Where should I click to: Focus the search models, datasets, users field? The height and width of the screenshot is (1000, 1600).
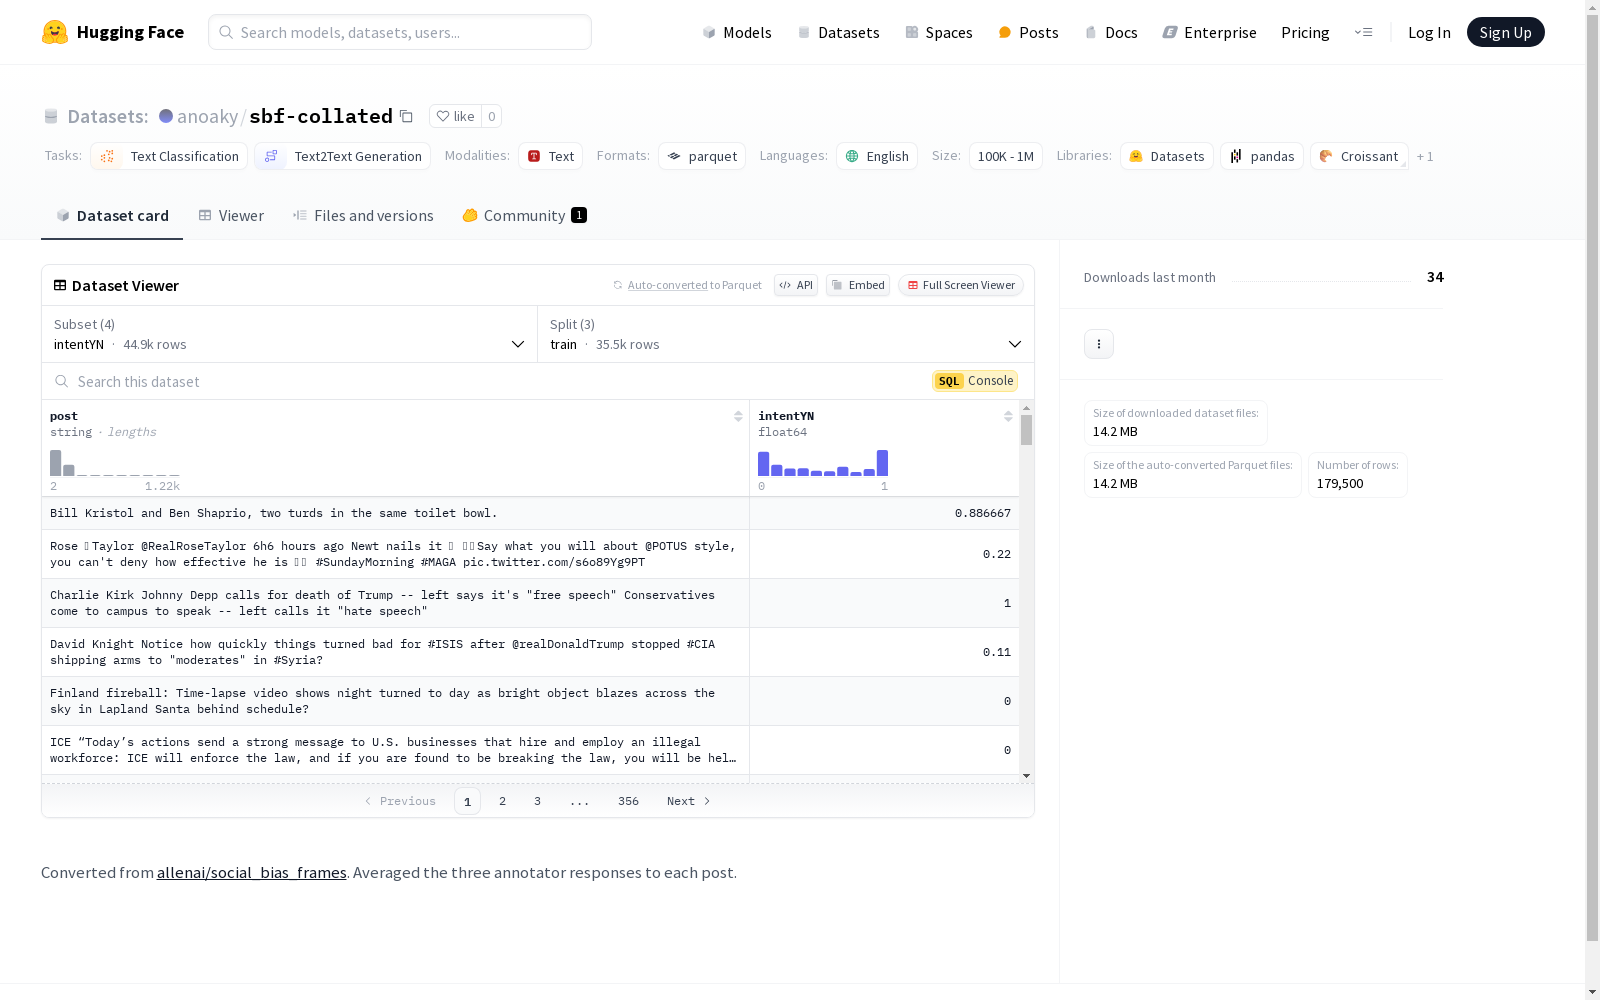(x=400, y=32)
